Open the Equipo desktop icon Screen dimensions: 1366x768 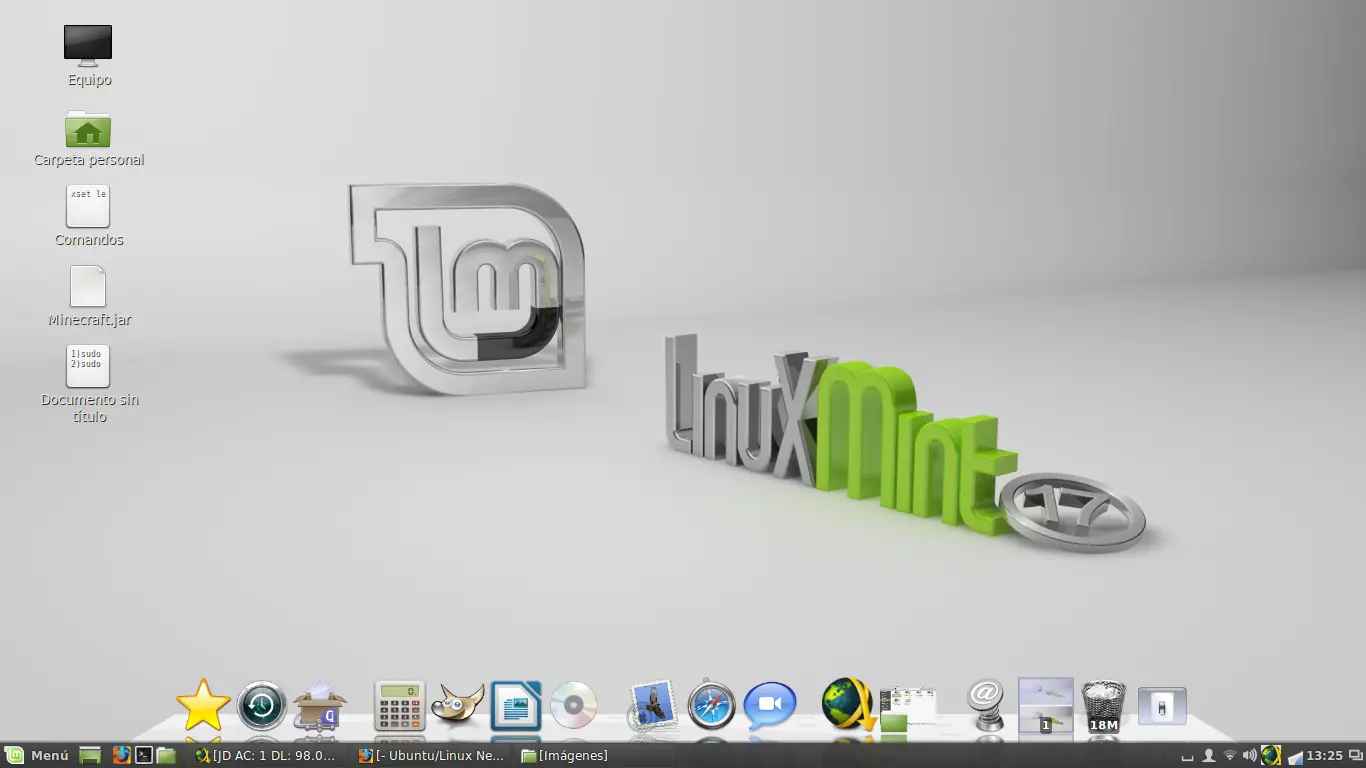(x=88, y=47)
